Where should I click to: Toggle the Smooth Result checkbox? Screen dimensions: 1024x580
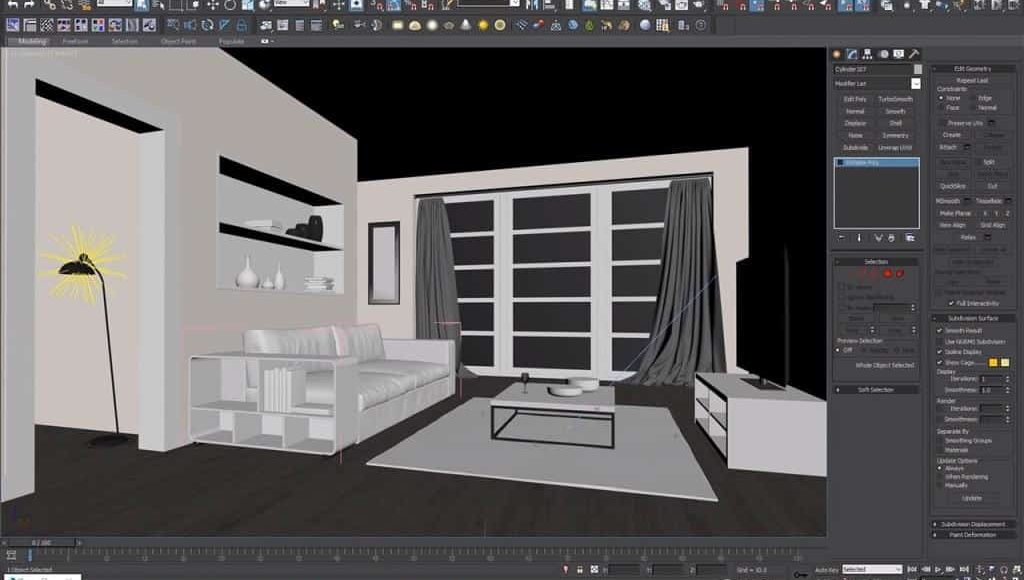coord(939,330)
